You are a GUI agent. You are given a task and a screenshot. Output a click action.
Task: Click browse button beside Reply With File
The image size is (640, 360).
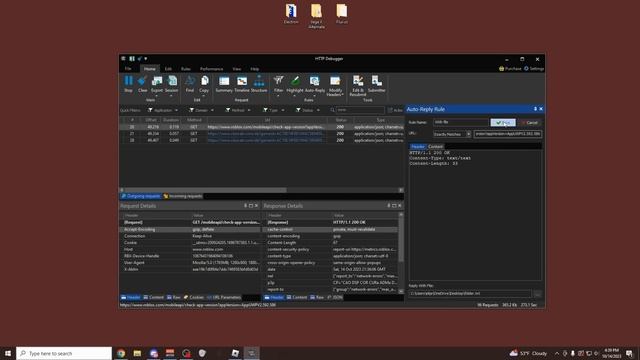(x=537, y=293)
